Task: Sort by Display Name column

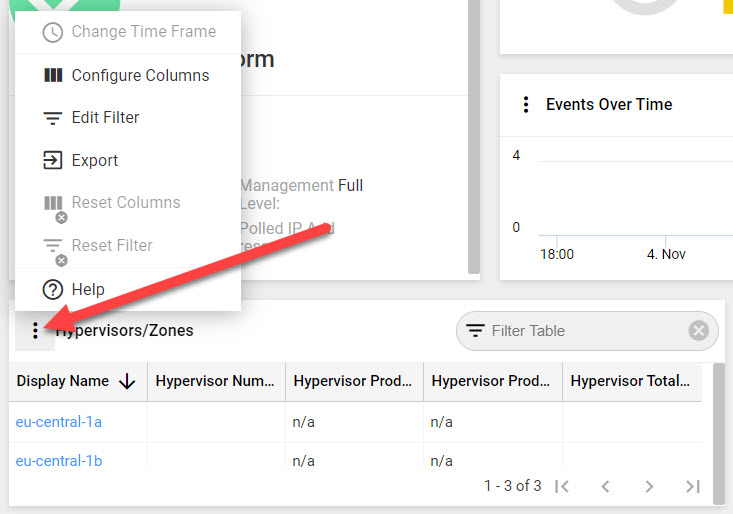Action: tap(63, 381)
